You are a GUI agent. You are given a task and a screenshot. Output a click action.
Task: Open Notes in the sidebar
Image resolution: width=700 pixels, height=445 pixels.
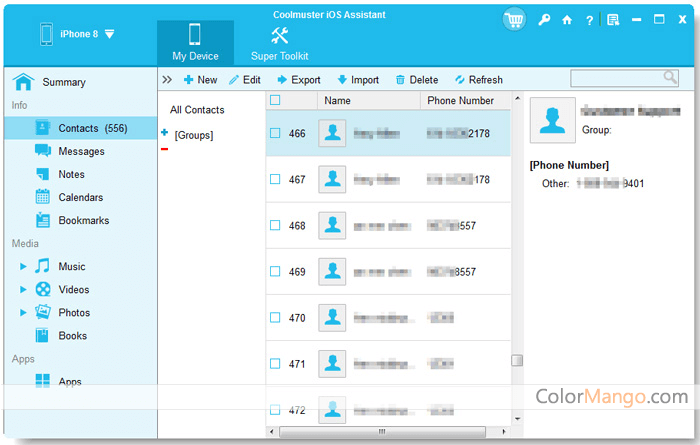(71, 174)
